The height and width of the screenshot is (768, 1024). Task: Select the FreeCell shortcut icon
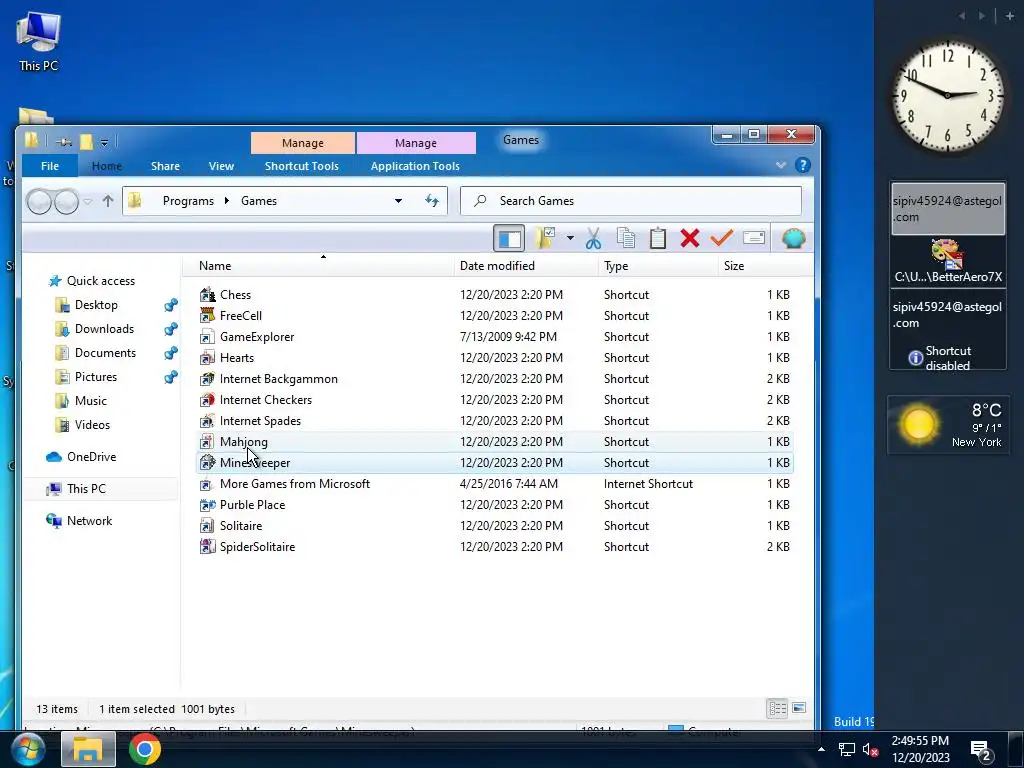(x=207, y=315)
